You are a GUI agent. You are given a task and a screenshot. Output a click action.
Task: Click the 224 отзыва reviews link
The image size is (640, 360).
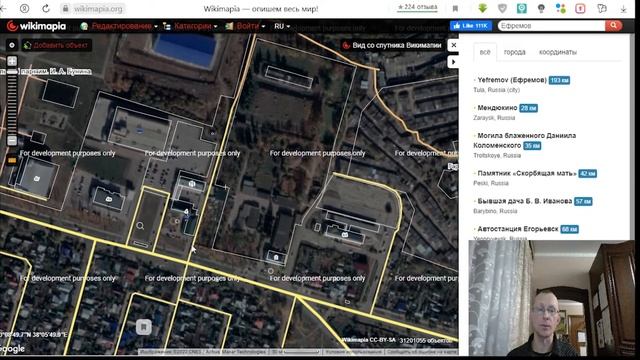tap(417, 7)
